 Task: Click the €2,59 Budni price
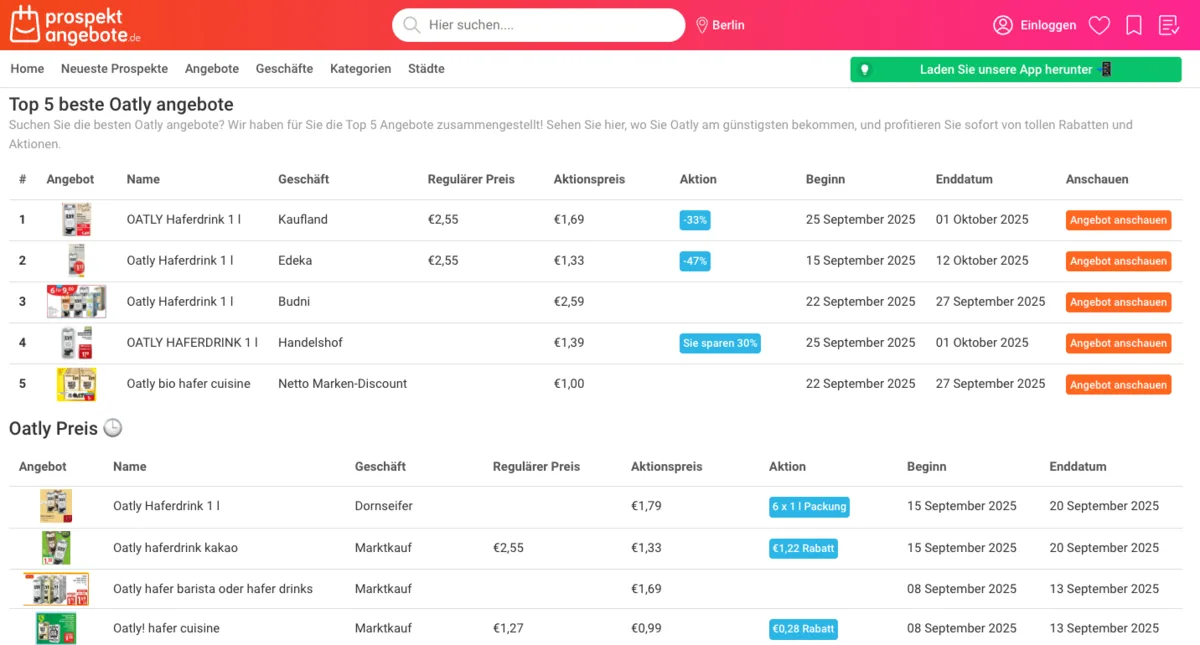[569, 301]
